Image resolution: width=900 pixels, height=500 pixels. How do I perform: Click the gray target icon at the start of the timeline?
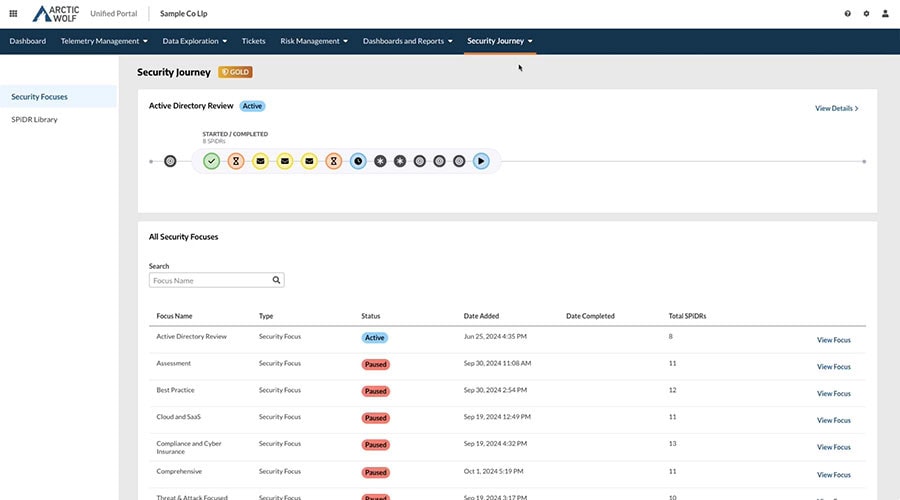pyautogui.click(x=170, y=161)
